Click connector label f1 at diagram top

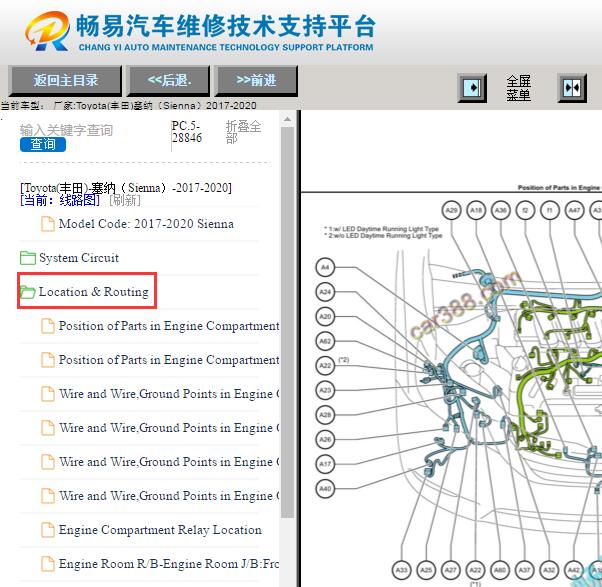550,210
